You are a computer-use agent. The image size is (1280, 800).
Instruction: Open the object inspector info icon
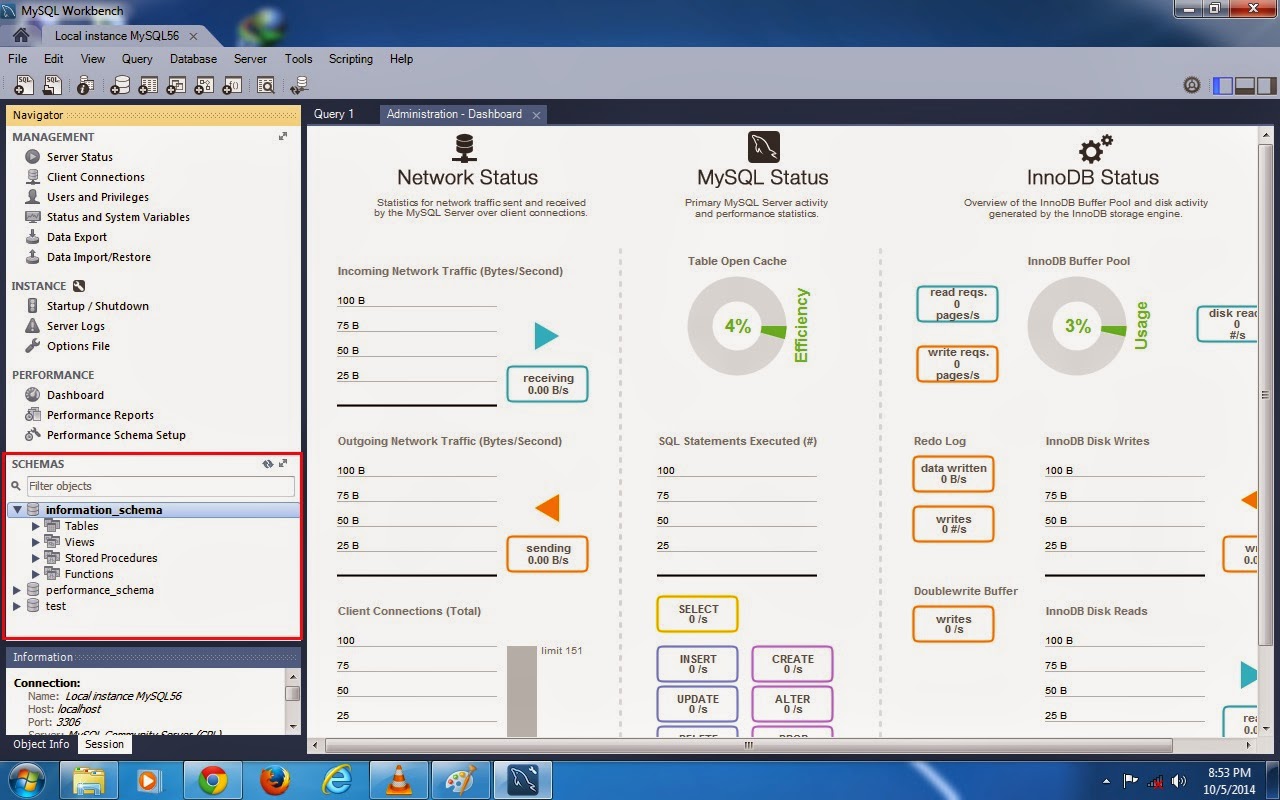pos(86,86)
